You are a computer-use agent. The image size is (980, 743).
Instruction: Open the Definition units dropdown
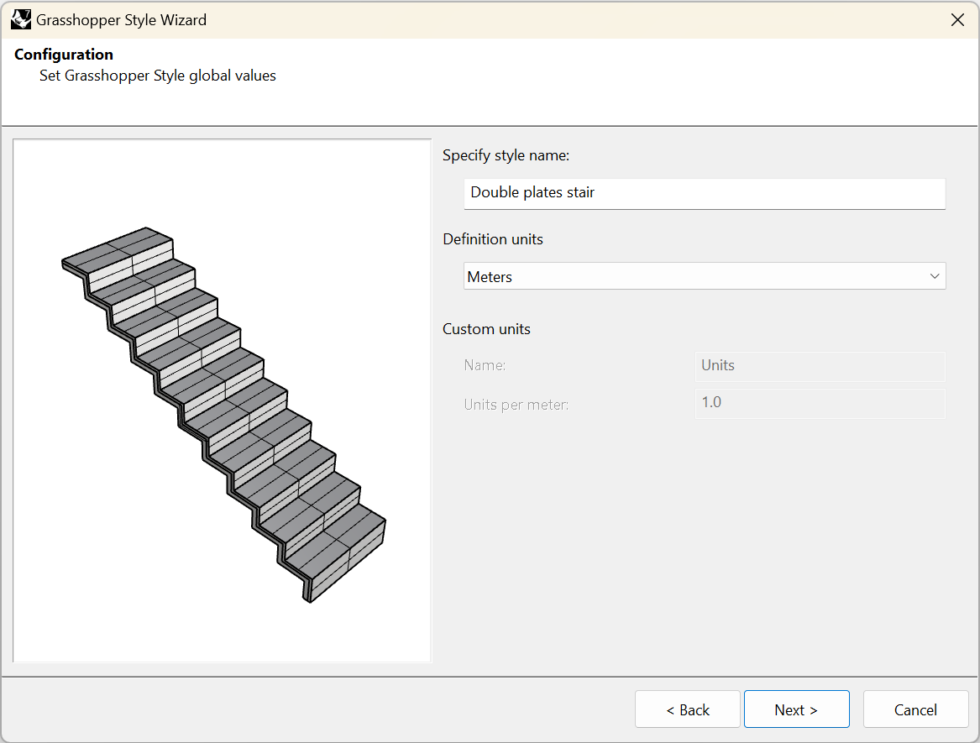tap(704, 275)
